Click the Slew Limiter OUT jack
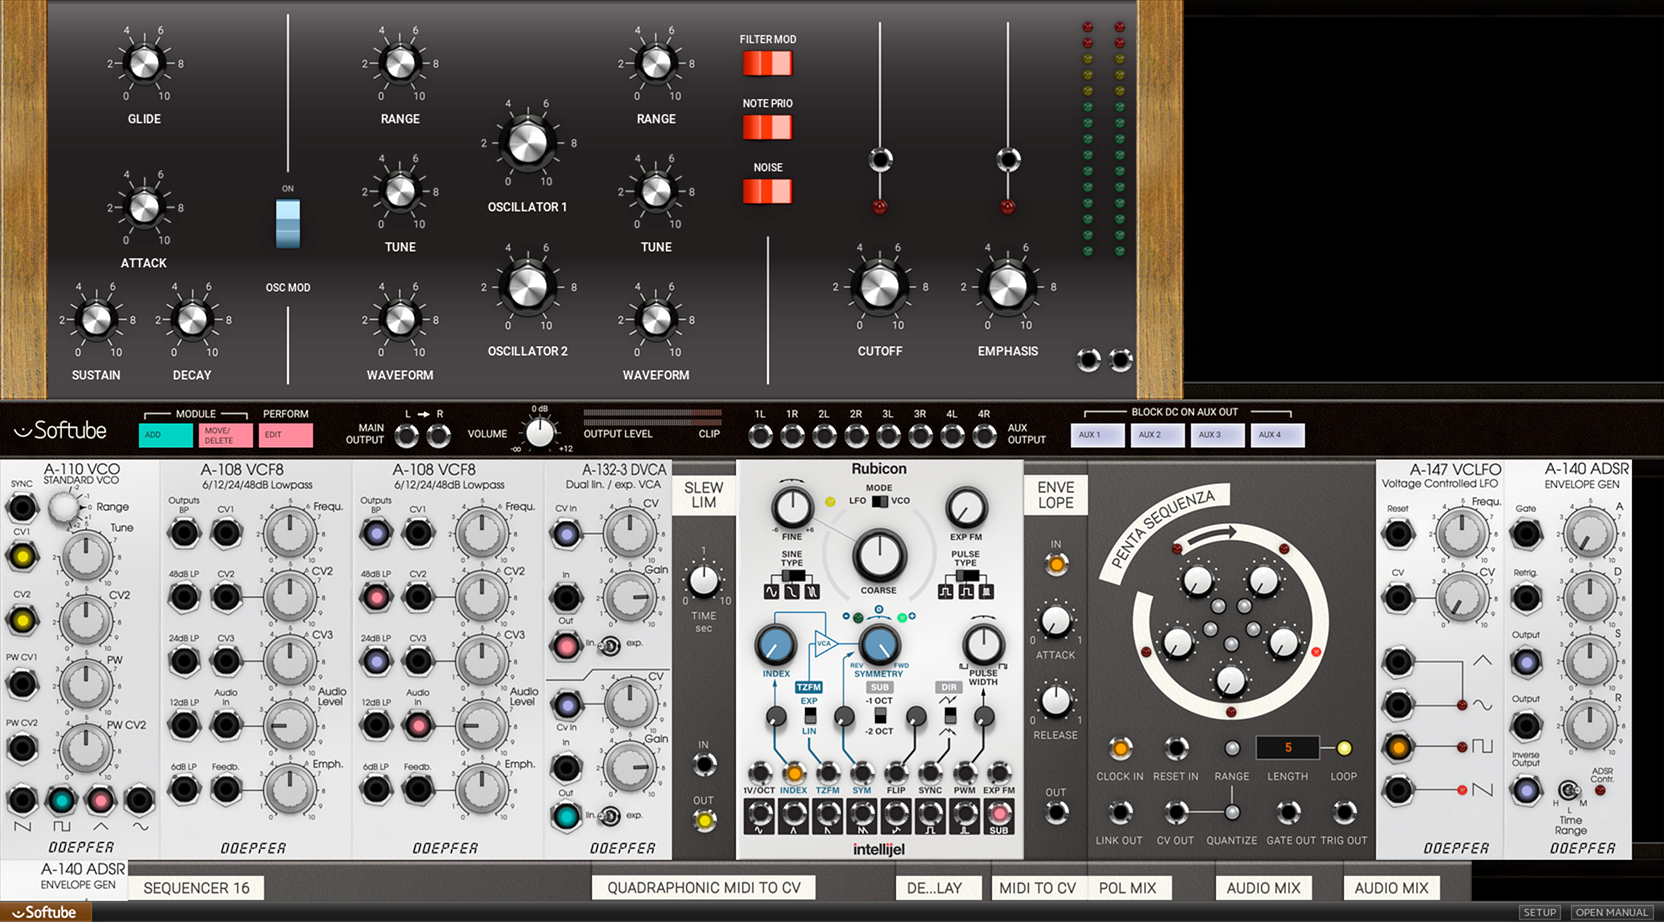 [x=704, y=821]
